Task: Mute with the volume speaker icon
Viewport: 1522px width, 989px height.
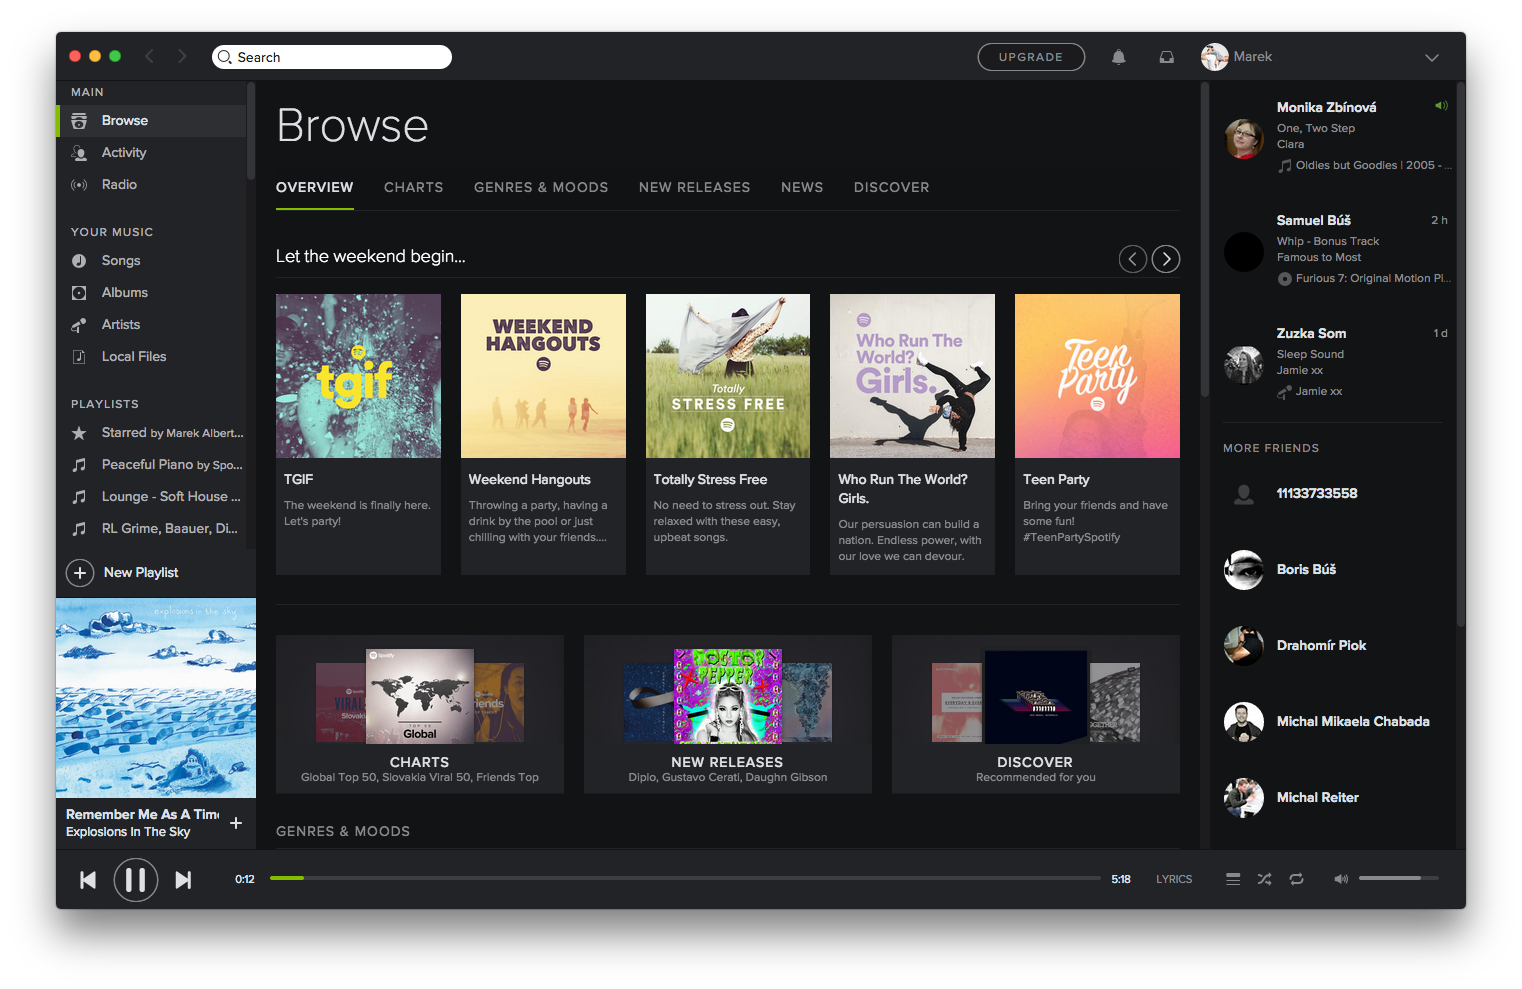Action: coord(1341,879)
